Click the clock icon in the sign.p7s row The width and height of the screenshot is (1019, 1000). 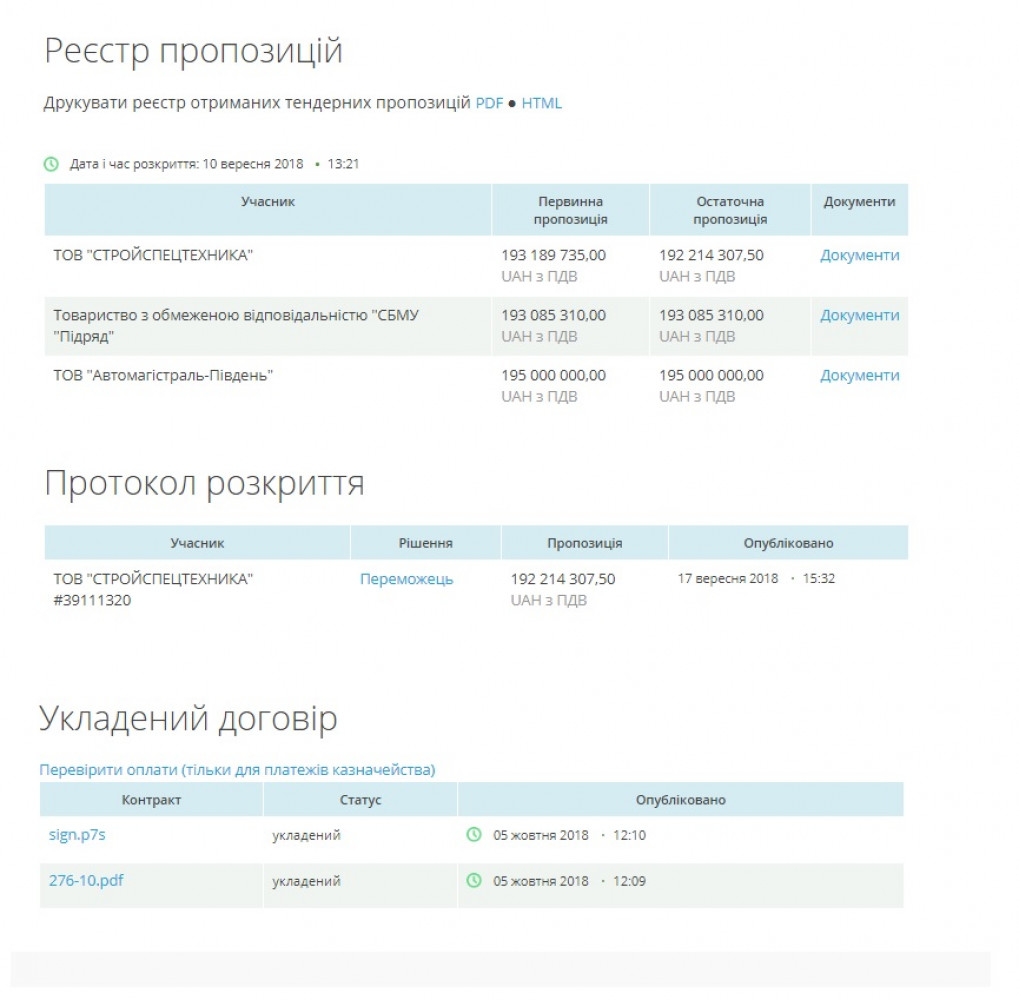474,835
